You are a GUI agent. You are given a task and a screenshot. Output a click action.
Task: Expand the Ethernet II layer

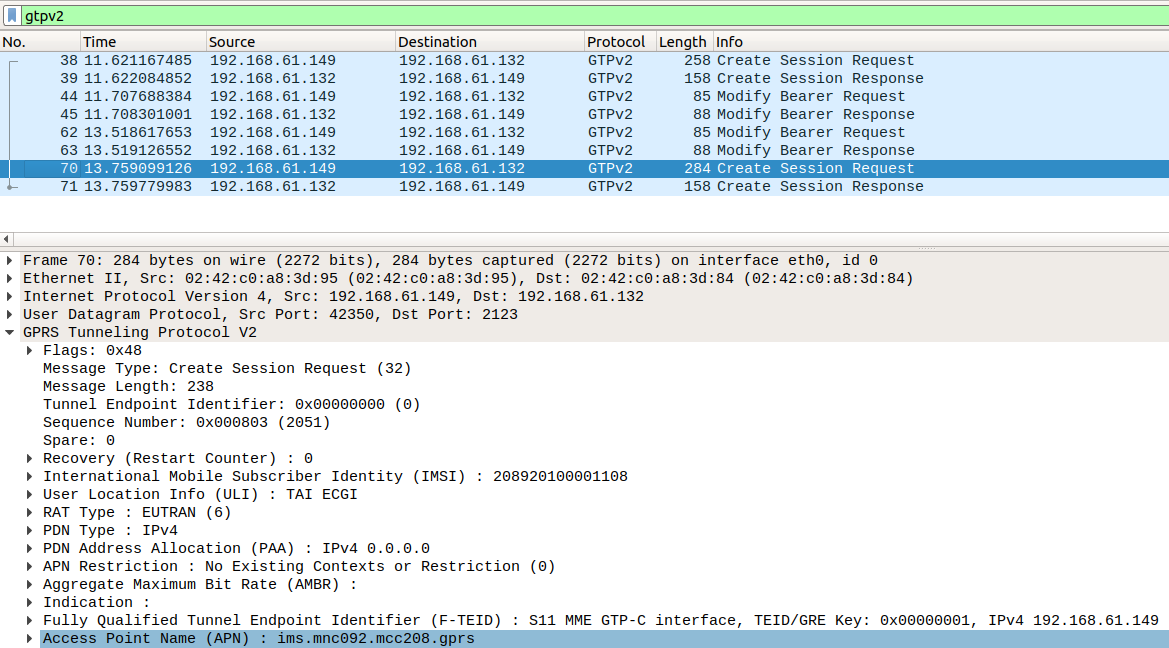pos(9,278)
